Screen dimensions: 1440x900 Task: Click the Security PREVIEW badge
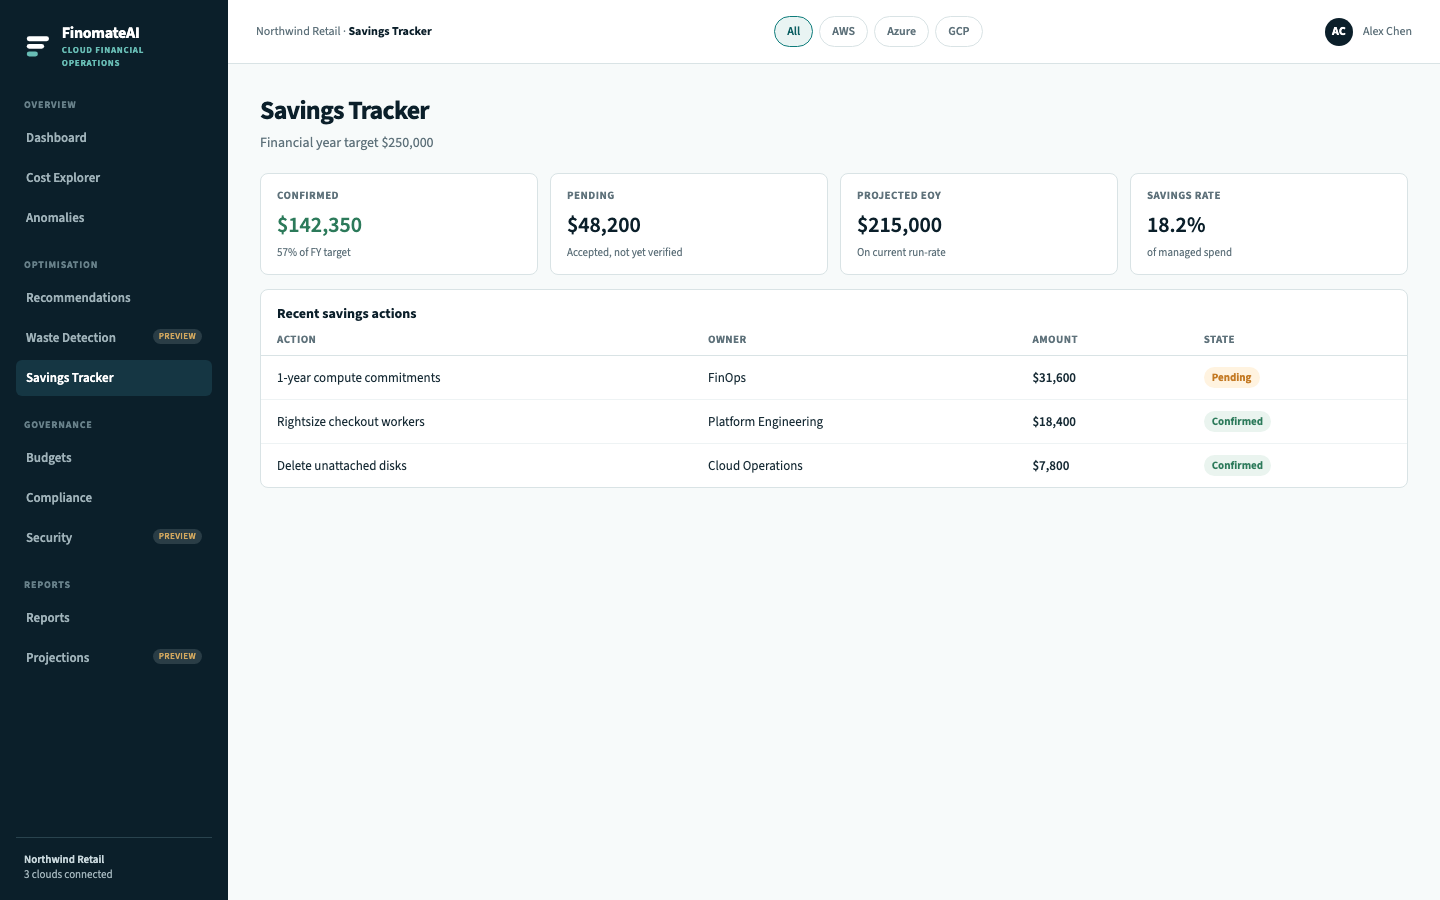coord(177,537)
